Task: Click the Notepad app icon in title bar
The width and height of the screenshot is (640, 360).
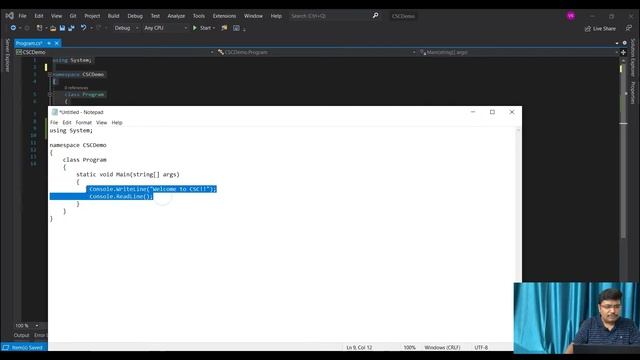Action: (x=54, y=112)
